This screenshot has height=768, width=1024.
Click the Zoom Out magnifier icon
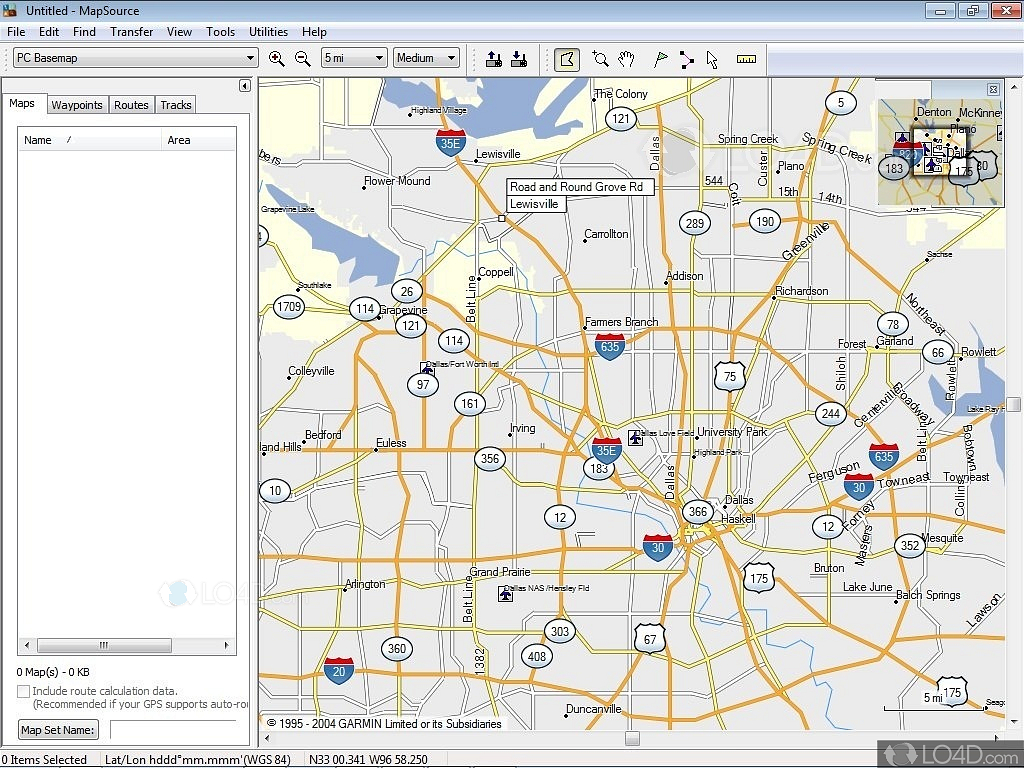303,59
